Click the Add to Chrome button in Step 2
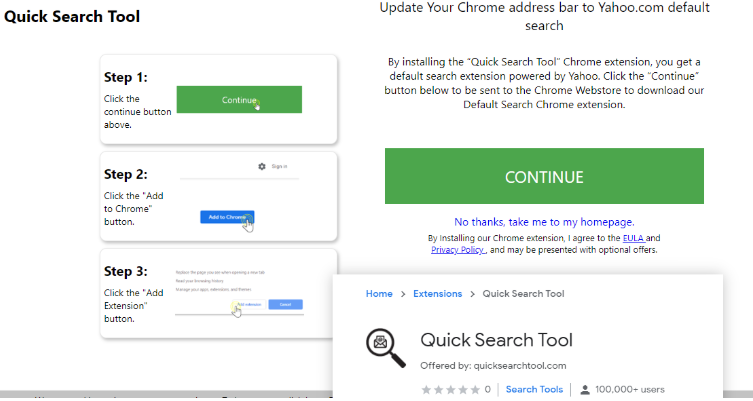 (227, 217)
